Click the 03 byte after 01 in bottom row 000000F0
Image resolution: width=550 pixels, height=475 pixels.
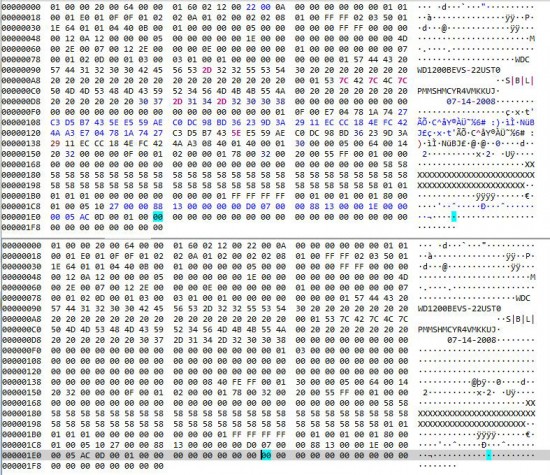(x=300, y=350)
